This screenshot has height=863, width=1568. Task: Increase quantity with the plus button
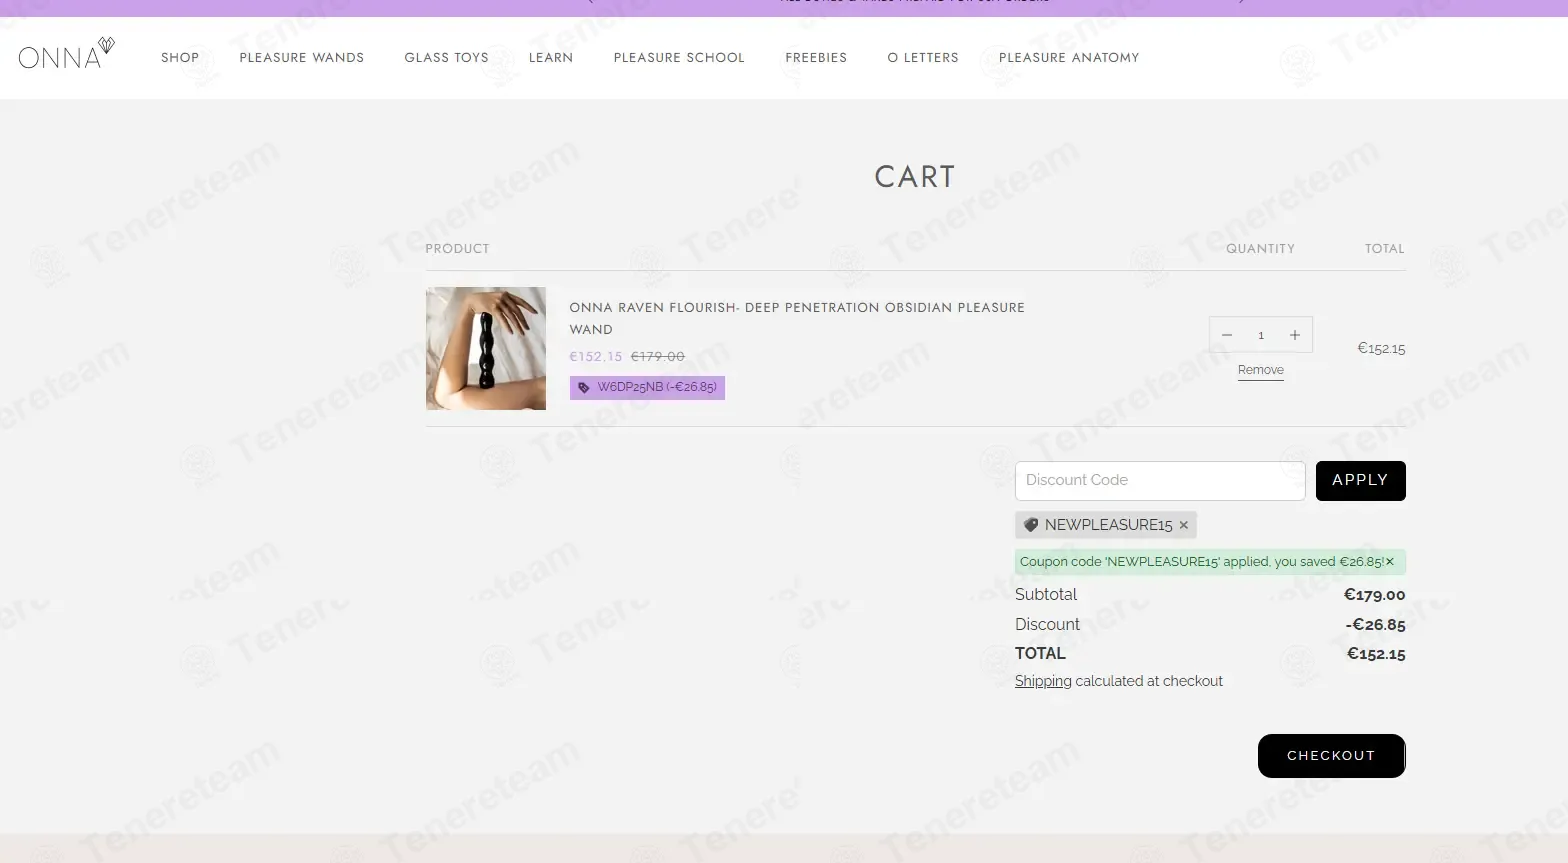pyautogui.click(x=1295, y=335)
